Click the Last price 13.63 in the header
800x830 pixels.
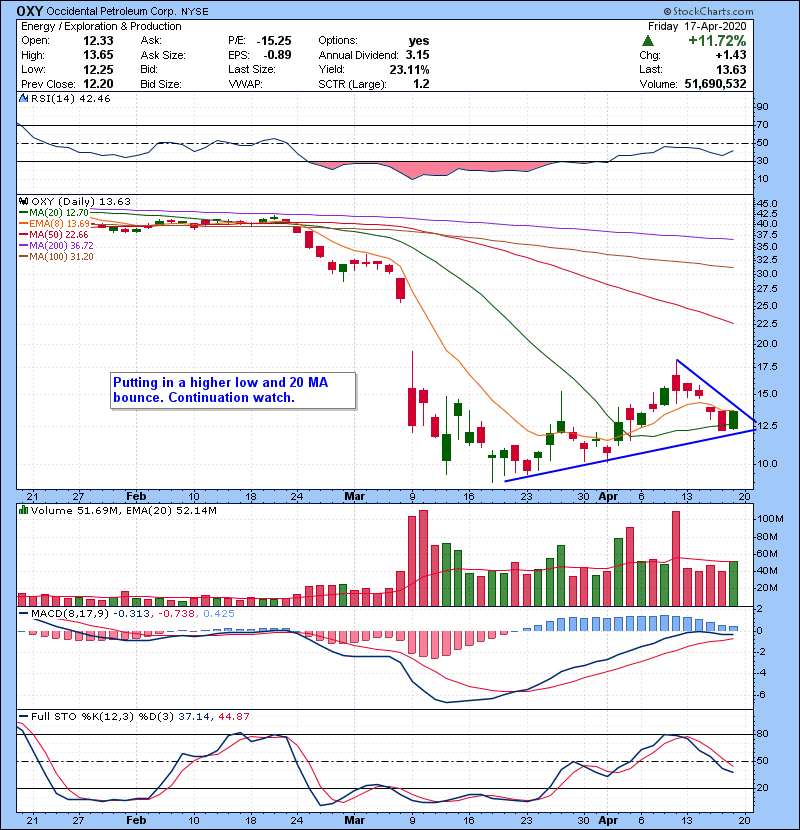pyautogui.click(x=731, y=69)
